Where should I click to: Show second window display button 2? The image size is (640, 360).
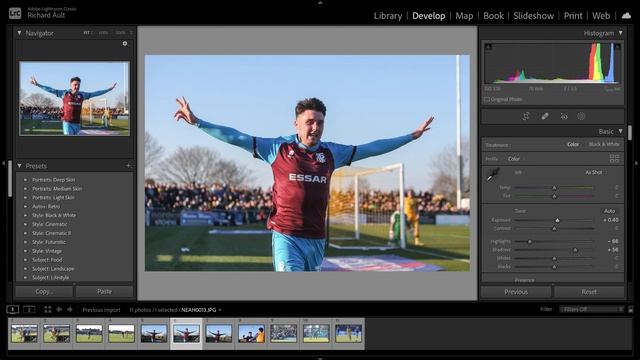tap(29, 309)
